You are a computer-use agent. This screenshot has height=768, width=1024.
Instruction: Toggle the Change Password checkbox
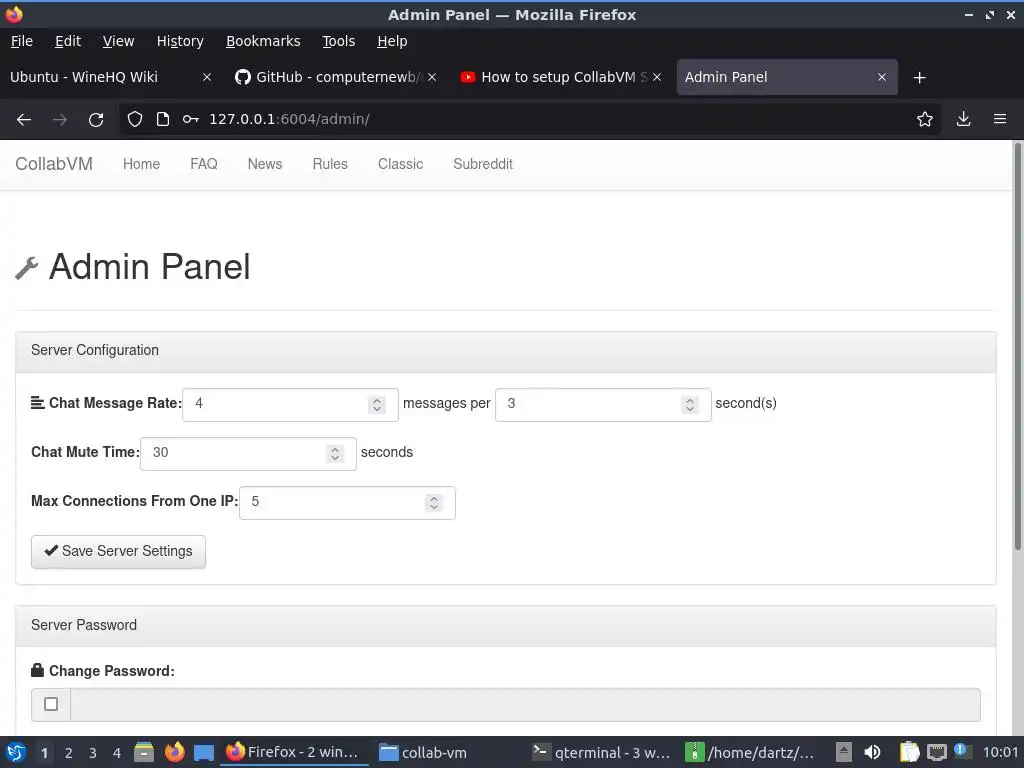51,704
